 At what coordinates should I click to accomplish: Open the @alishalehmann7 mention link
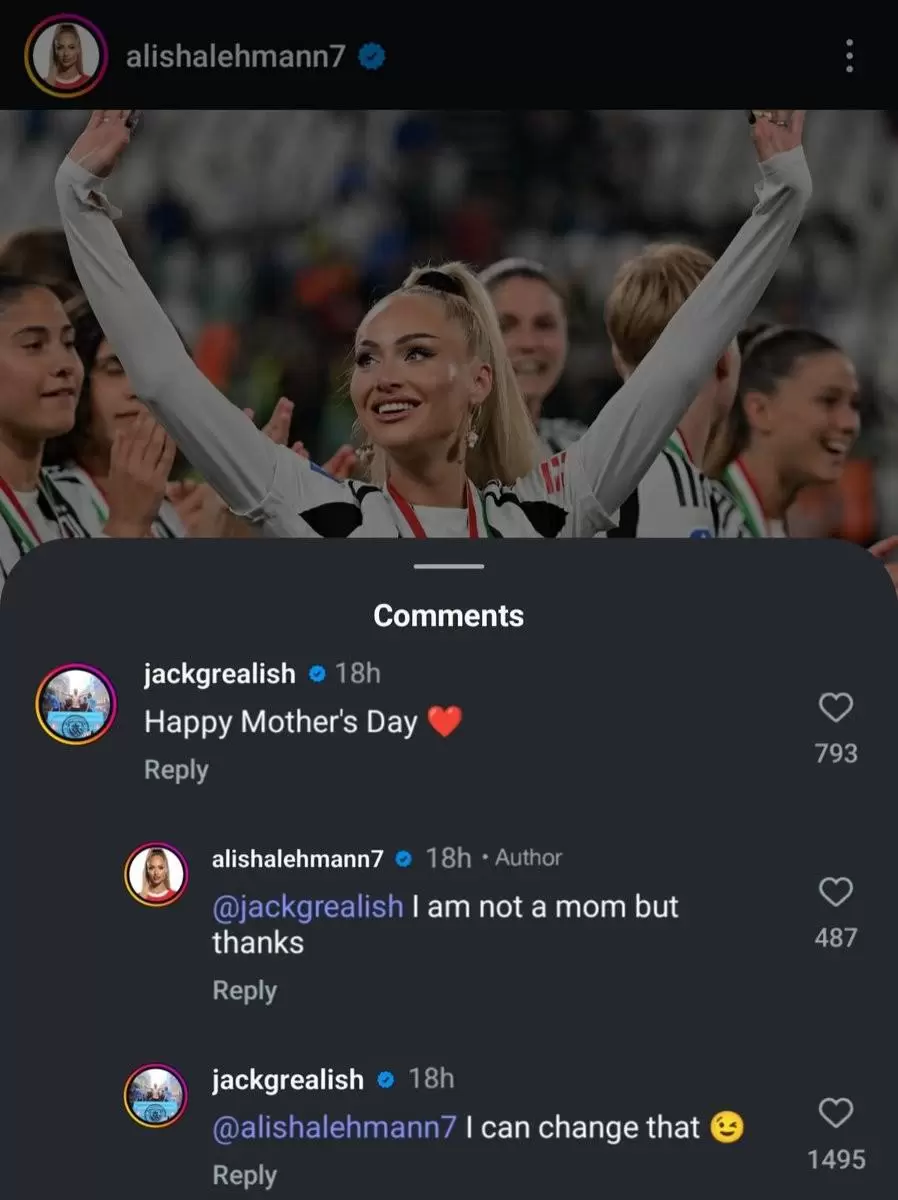[x=334, y=1128]
